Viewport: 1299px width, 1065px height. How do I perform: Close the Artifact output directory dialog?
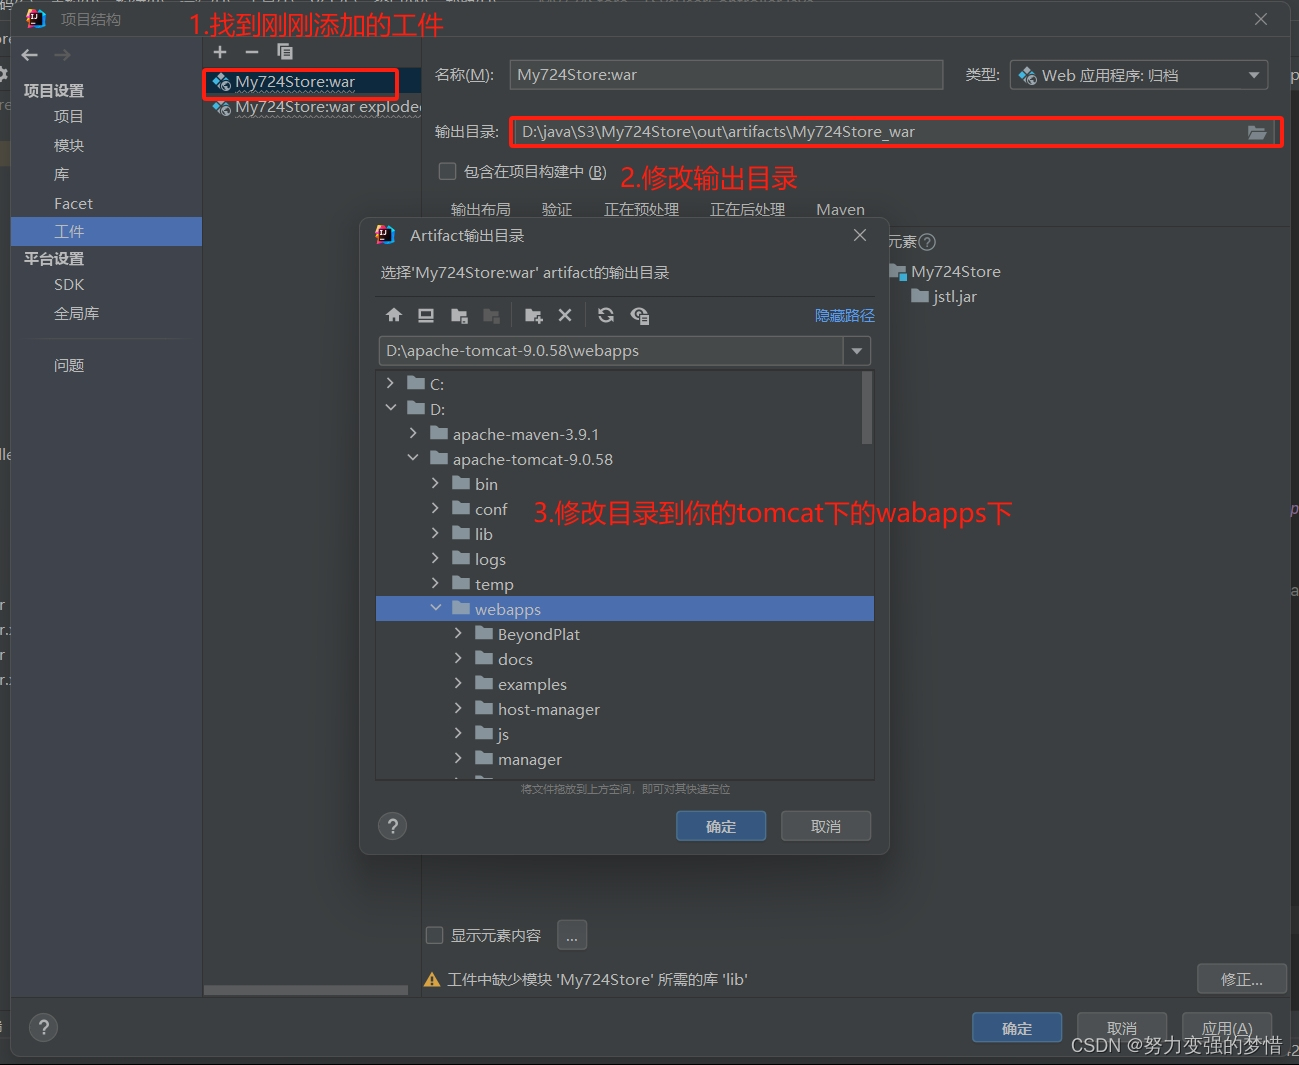(x=860, y=235)
